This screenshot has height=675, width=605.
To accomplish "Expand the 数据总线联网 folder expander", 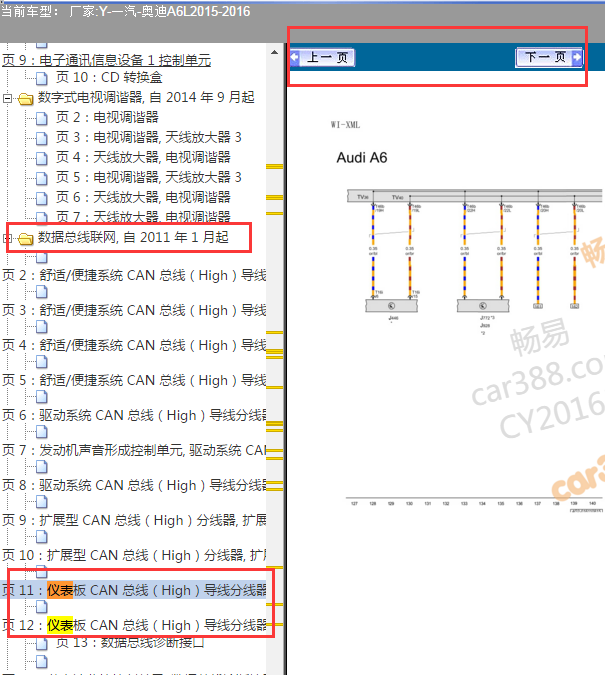I will (x=7, y=238).
